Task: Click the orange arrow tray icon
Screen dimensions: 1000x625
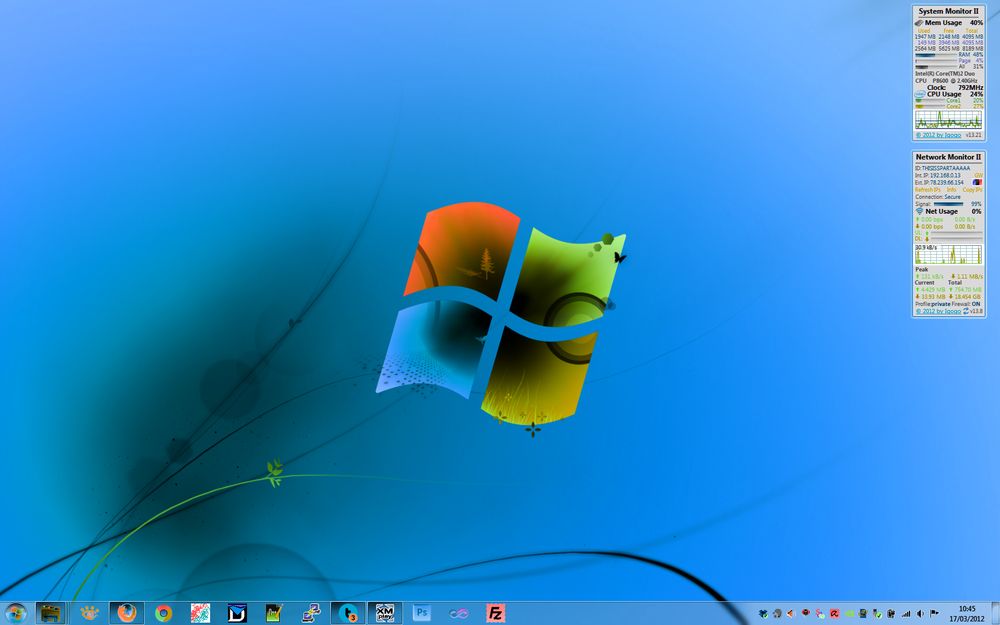Action: coord(791,614)
